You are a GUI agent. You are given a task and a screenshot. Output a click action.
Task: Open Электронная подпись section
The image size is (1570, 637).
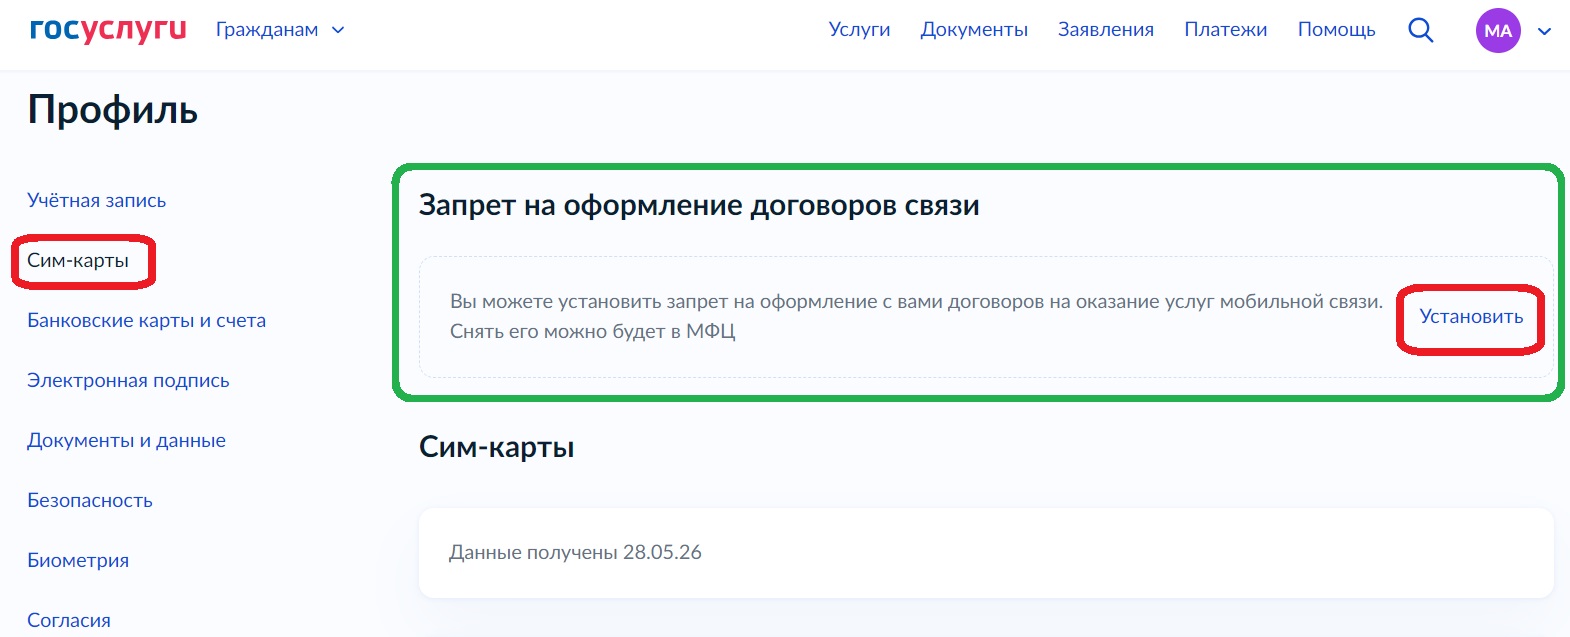128,380
